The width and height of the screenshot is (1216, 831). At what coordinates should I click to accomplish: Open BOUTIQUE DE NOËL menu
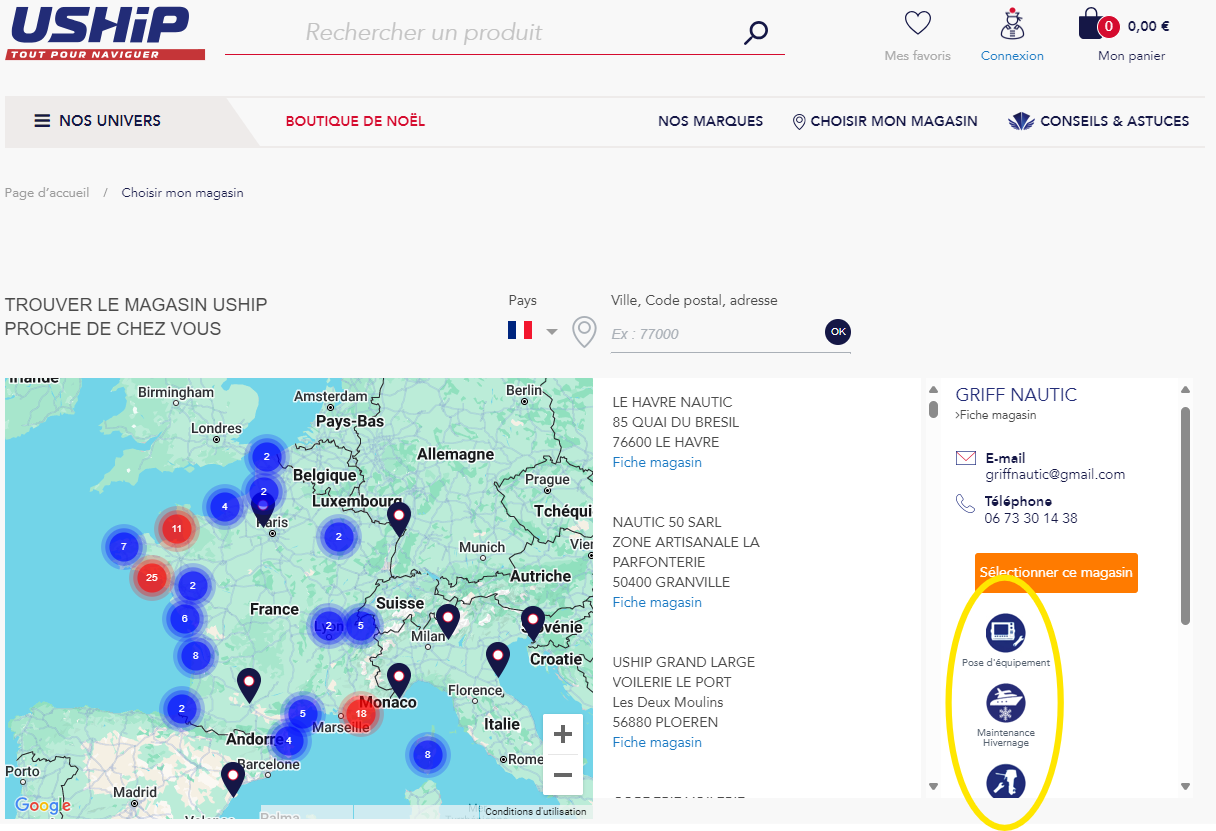(x=355, y=121)
